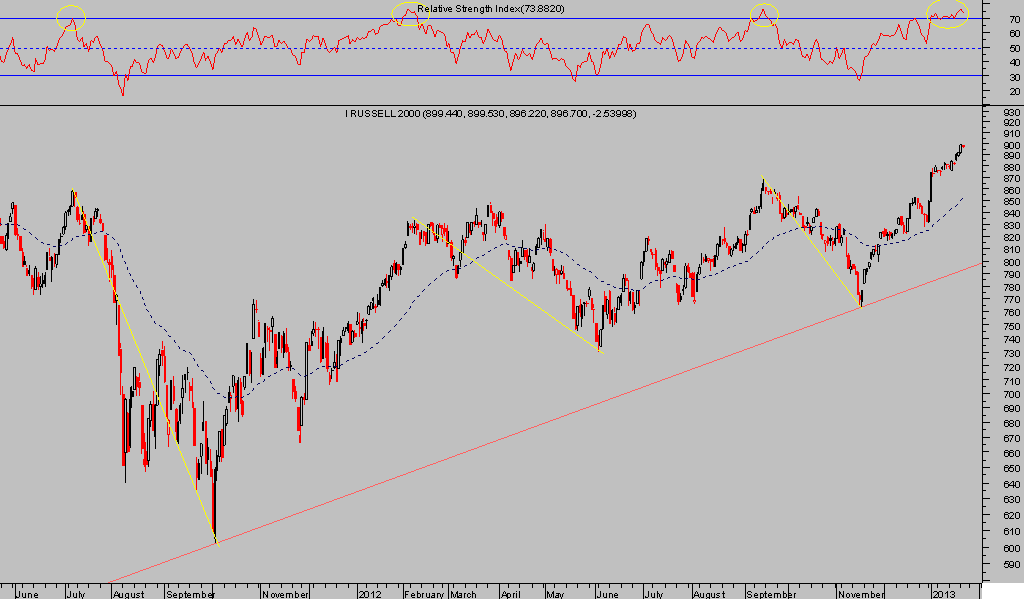This screenshot has width=1024, height=599.
Task: Click the 900 price level on right axis
Action: pos(1003,146)
